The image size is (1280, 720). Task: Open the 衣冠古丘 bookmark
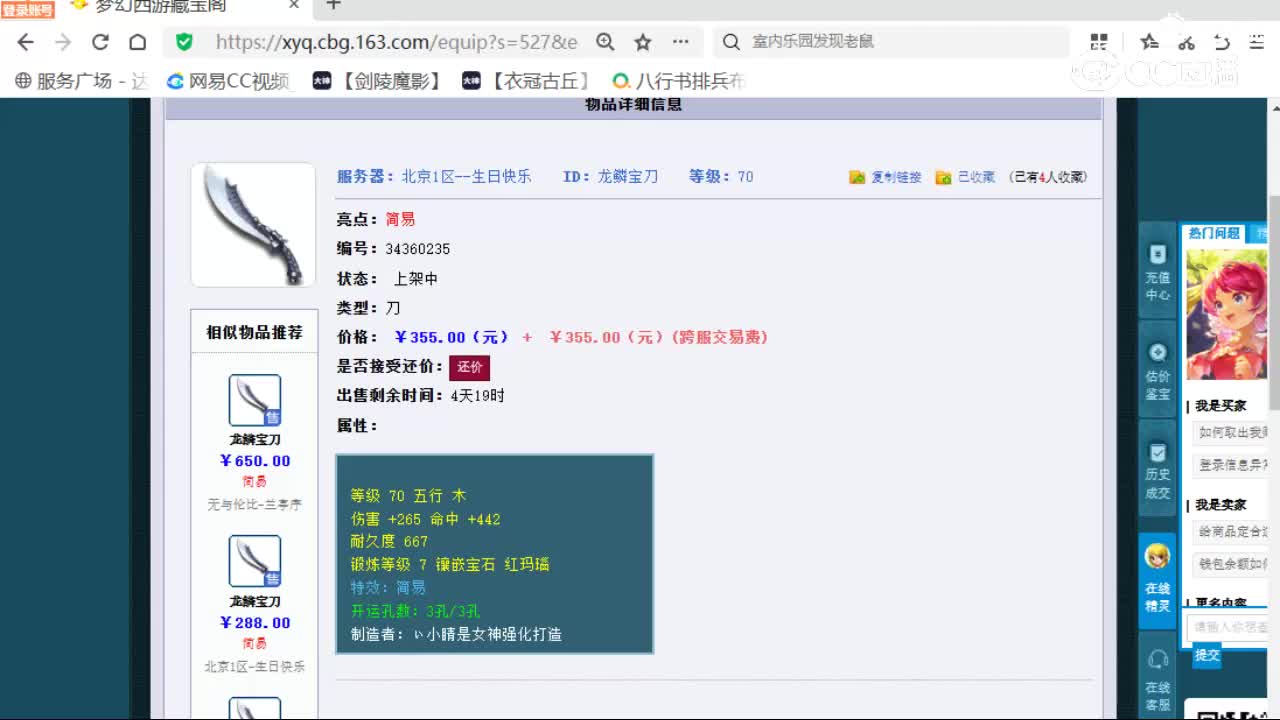(x=526, y=81)
